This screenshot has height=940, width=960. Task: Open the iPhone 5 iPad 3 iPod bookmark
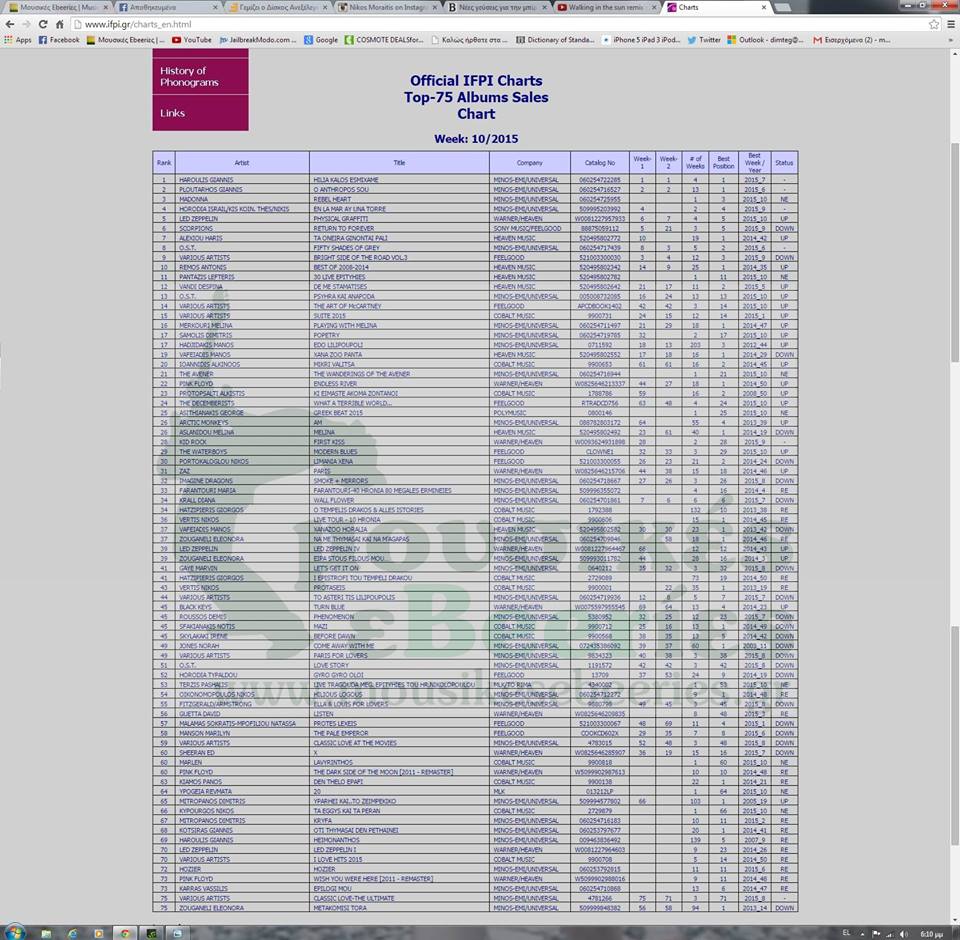point(641,40)
